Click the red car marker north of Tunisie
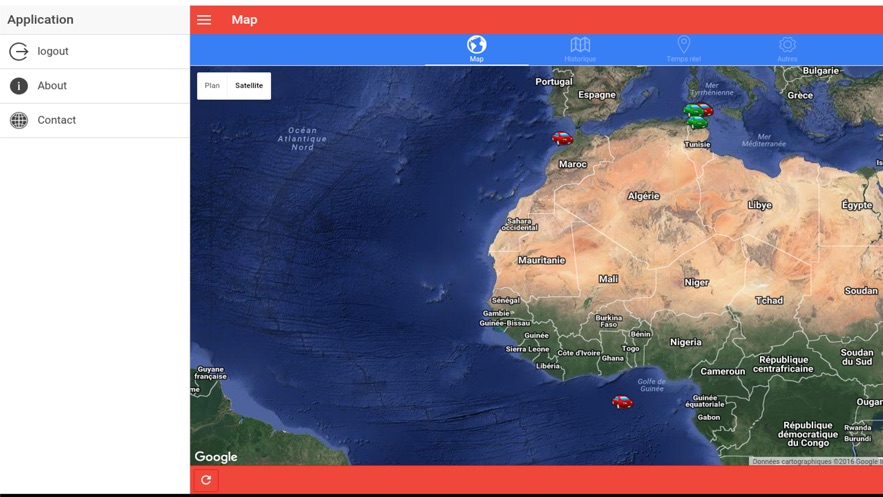Image resolution: width=883 pixels, height=497 pixels. (x=706, y=108)
